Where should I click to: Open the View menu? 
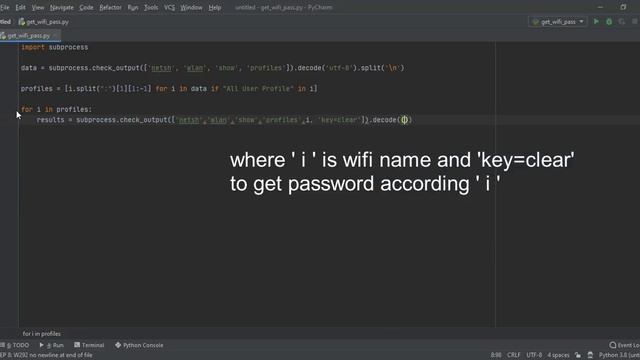(38, 7)
